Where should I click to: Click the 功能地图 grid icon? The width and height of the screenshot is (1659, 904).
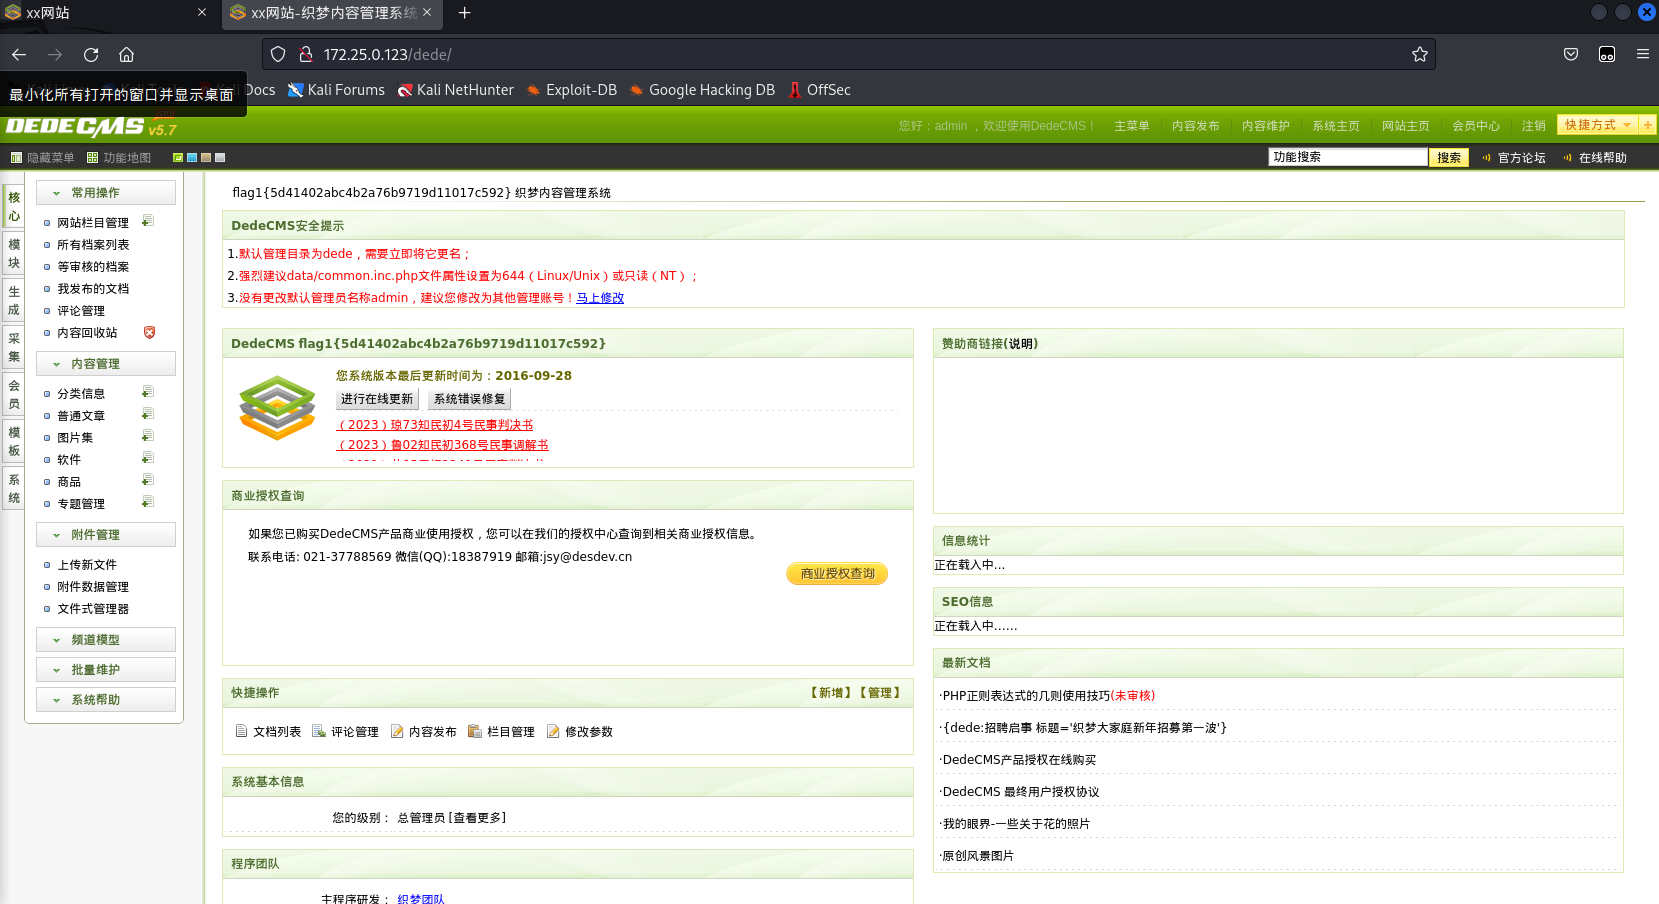coord(92,157)
